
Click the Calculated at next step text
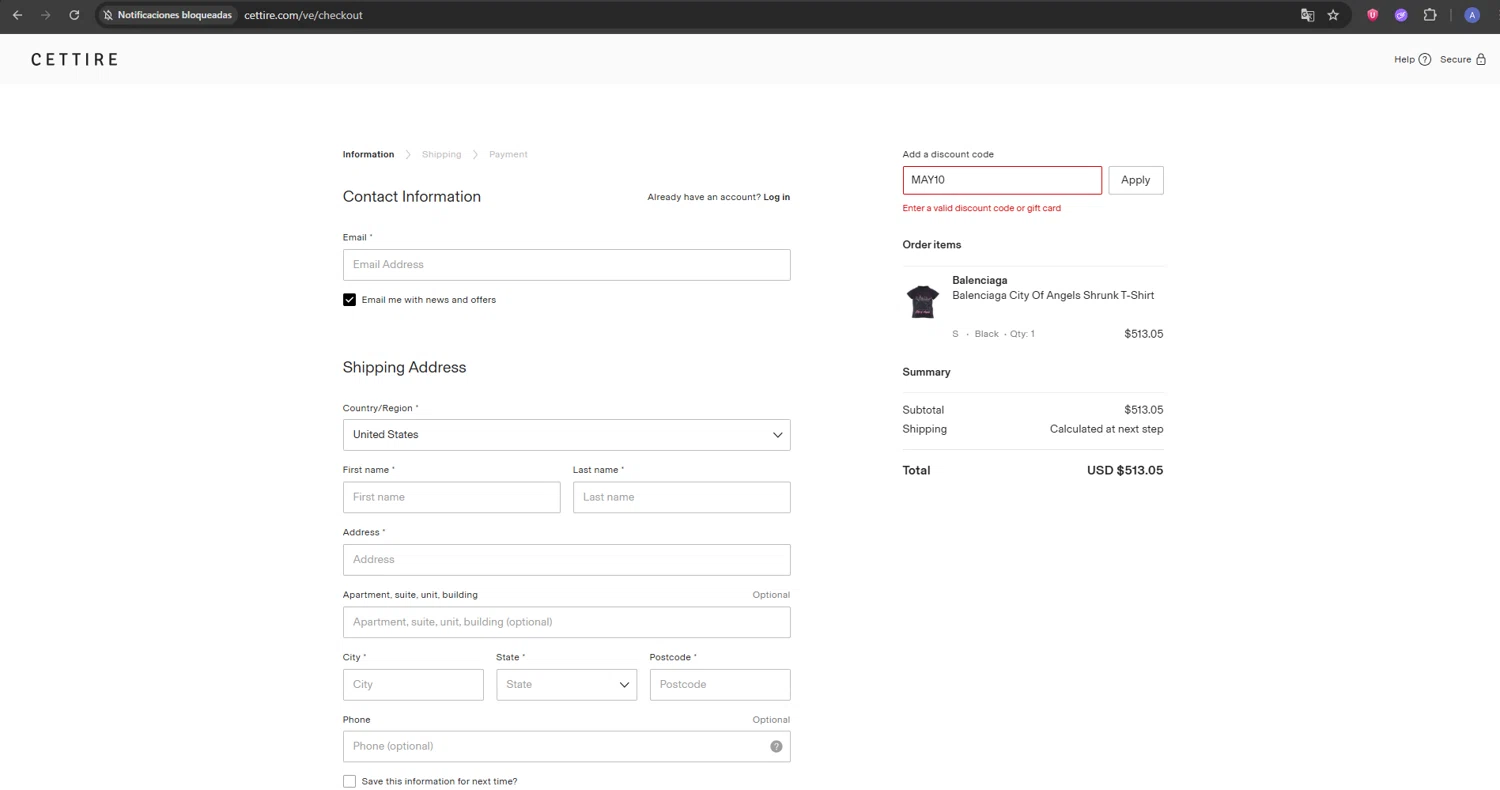[x=1107, y=429]
